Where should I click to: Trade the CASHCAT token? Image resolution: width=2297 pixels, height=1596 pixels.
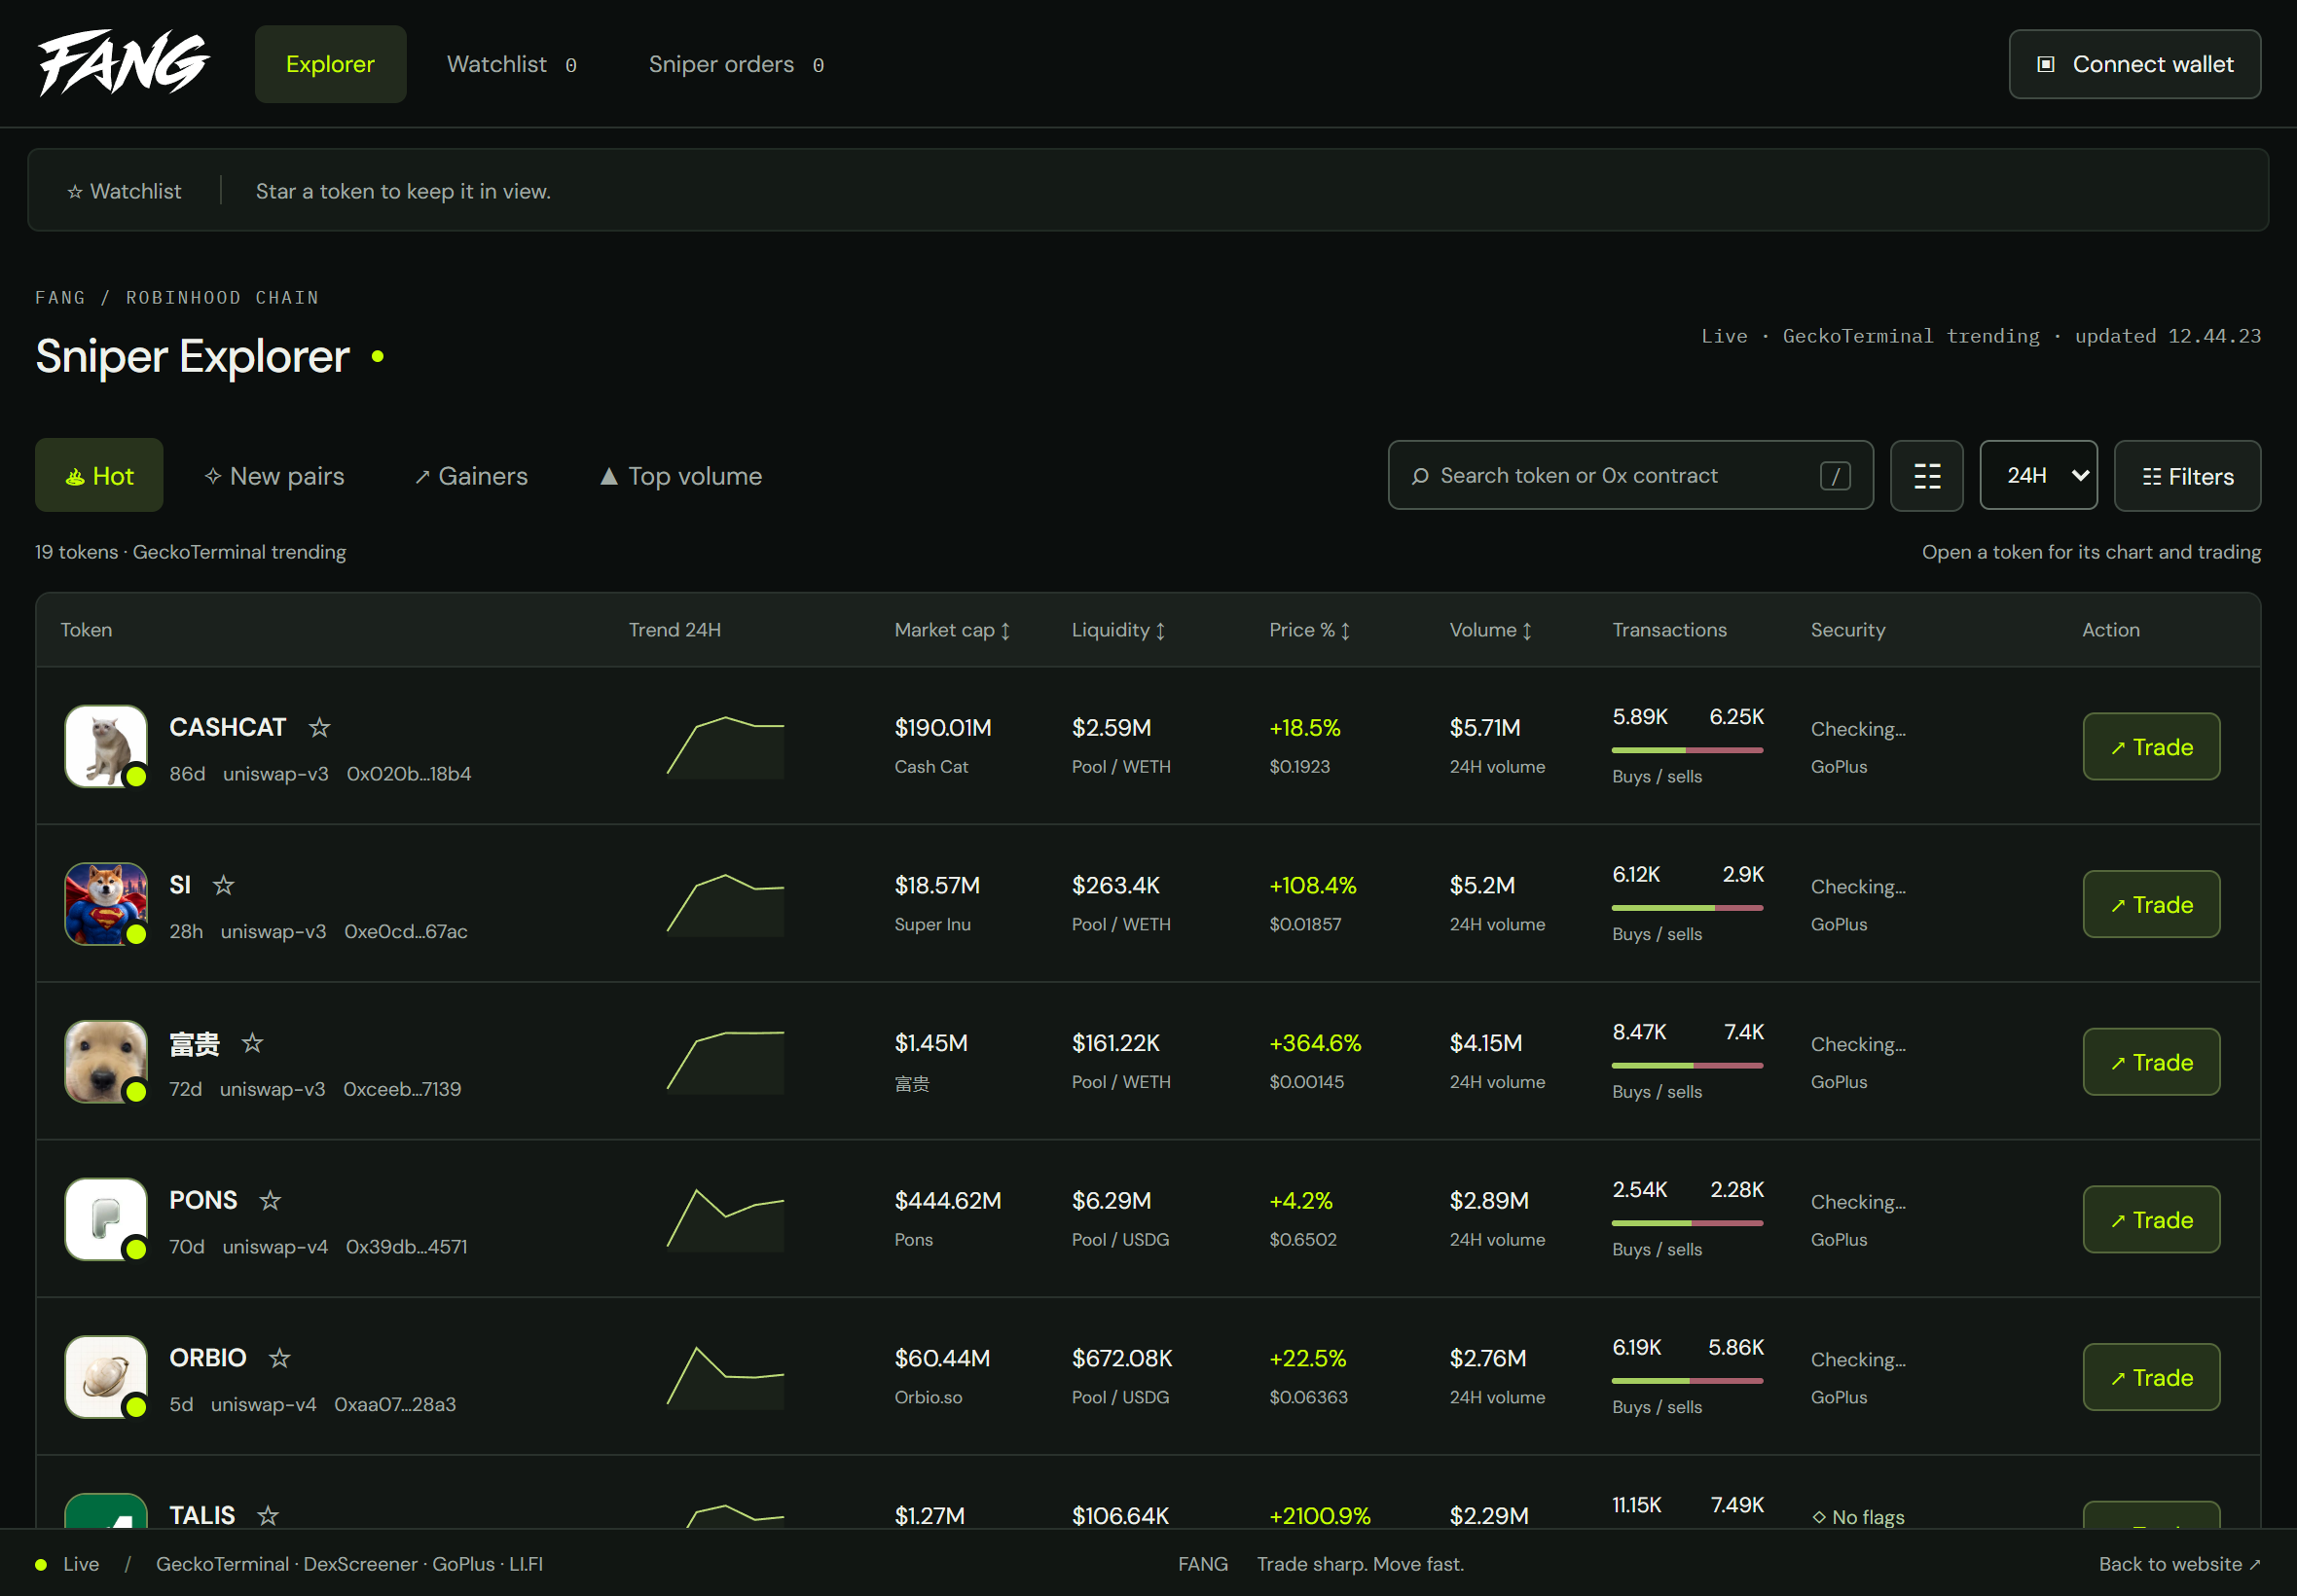pos(2151,746)
